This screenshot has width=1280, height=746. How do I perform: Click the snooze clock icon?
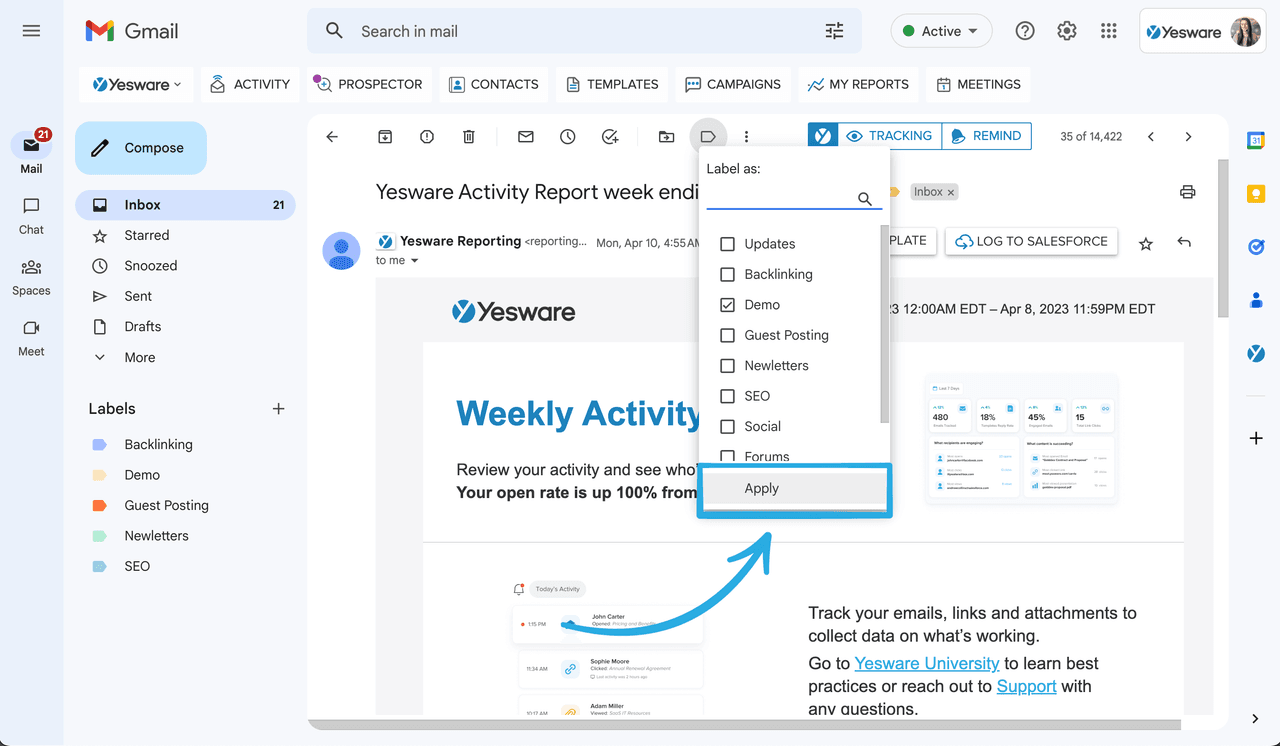[568, 137]
